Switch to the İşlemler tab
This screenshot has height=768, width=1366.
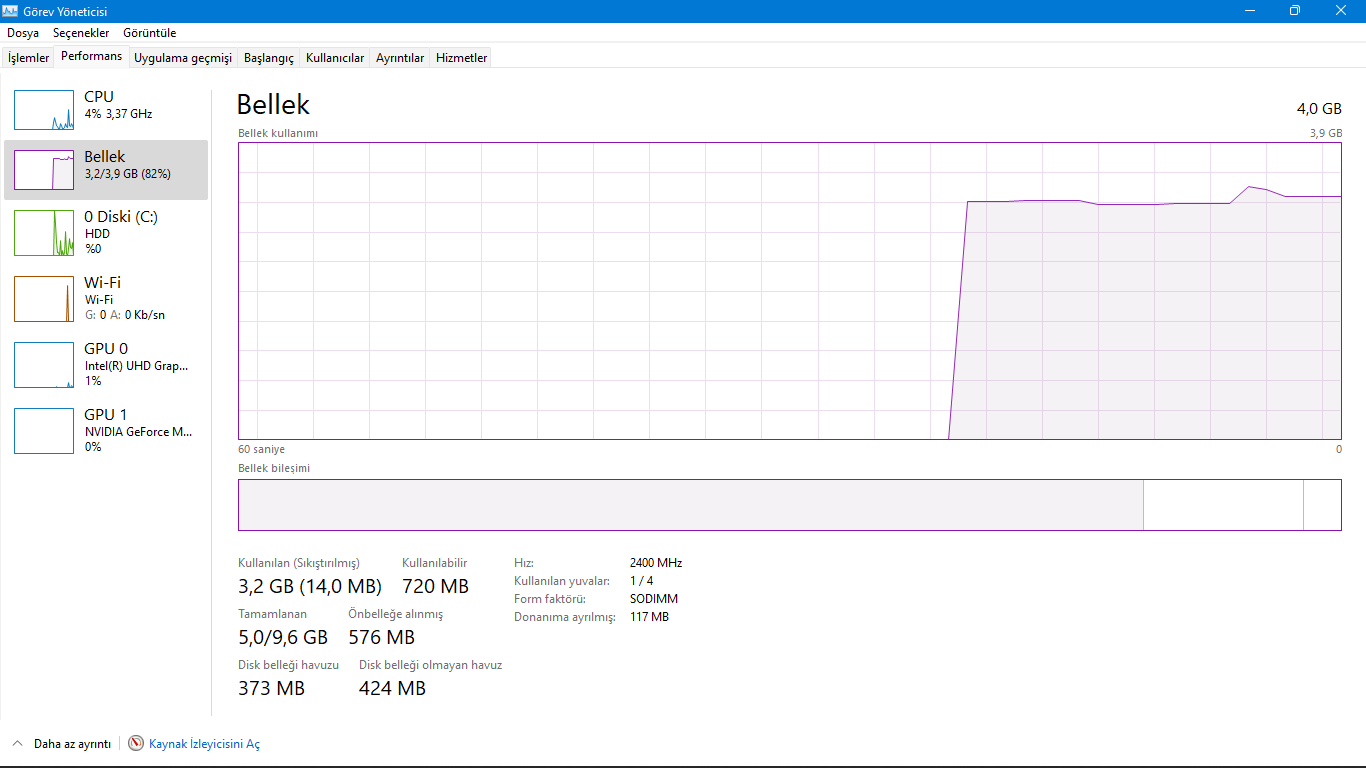(28, 58)
